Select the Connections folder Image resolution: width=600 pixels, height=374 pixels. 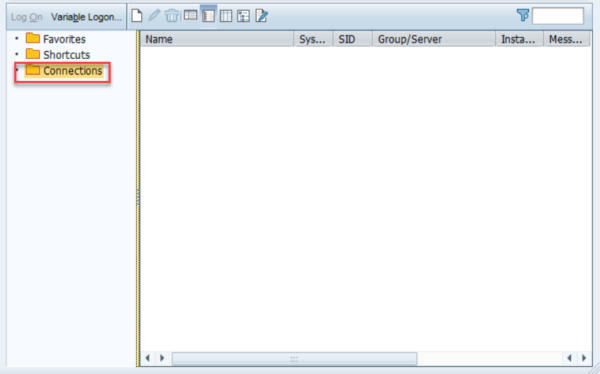(64, 71)
